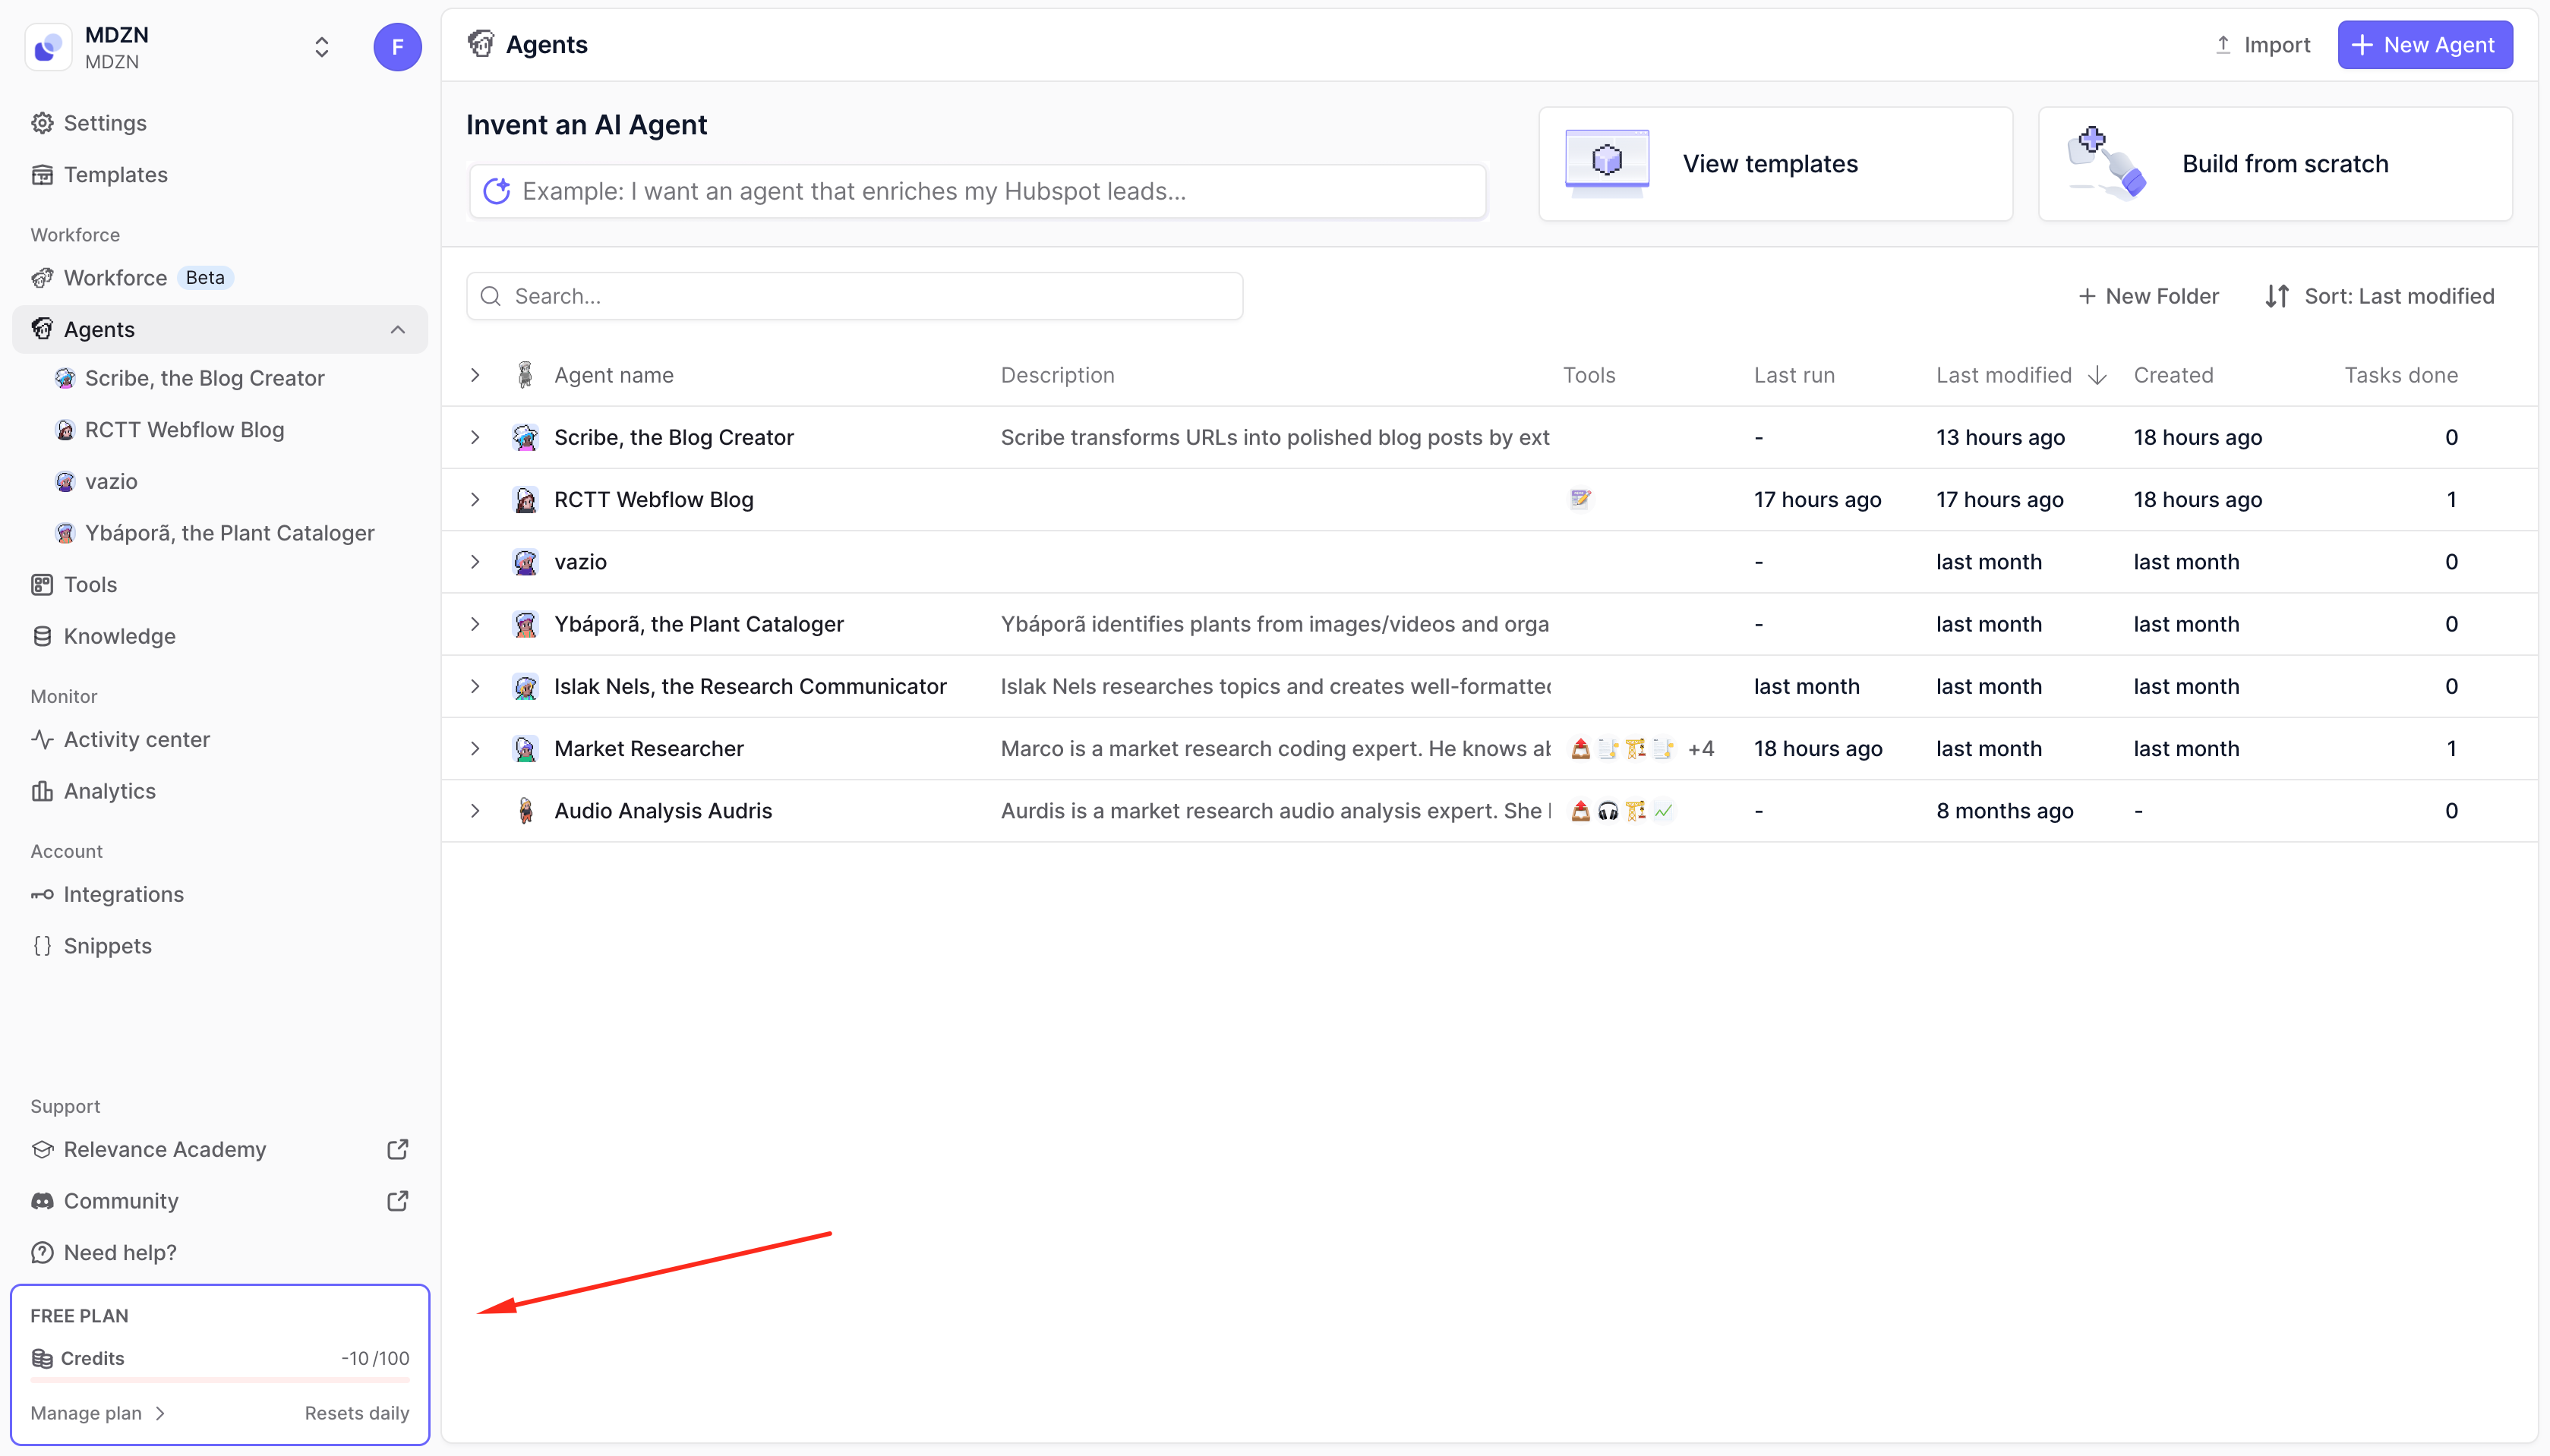Click the Created column header
The width and height of the screenshot is (2550, 1456).
tap(2173, 375)
